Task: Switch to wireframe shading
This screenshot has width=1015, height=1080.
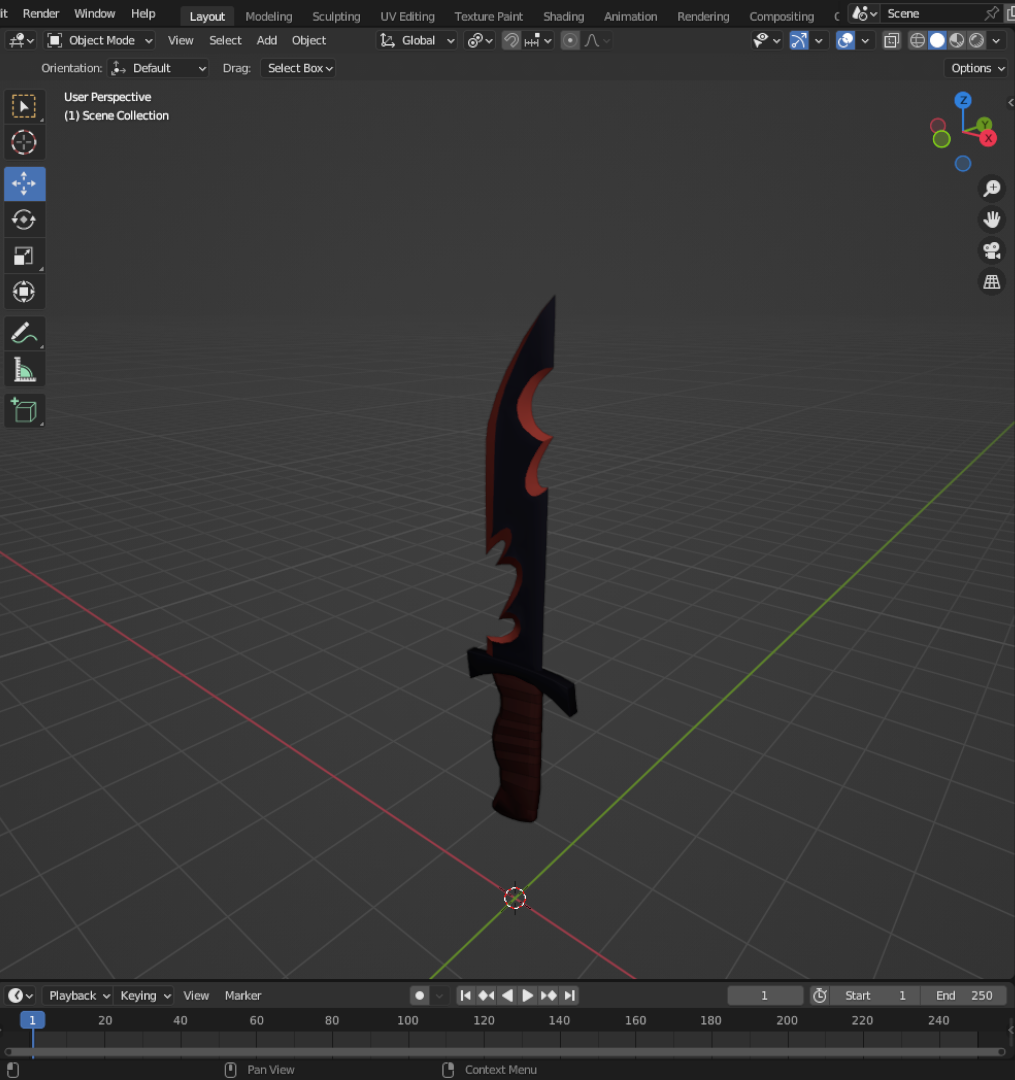Action: click(917, 41)
